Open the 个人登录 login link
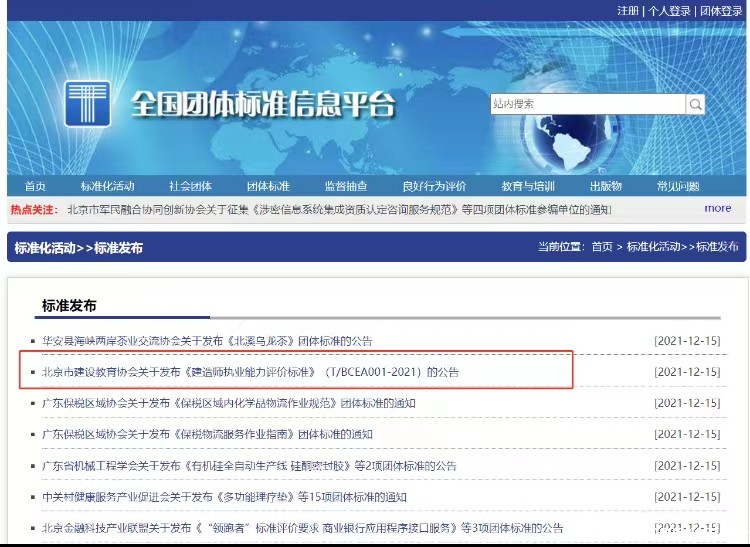This screenshot has height=547, width=750. [669, 10]
